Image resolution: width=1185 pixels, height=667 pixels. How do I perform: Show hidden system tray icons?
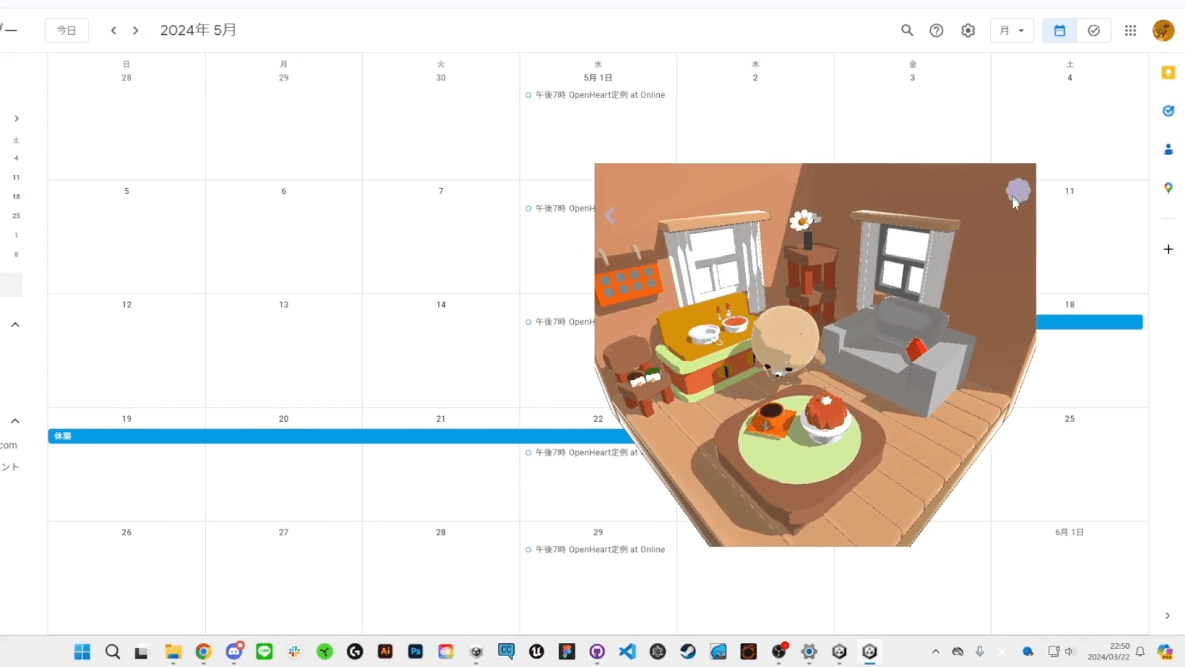coord(936,652)
